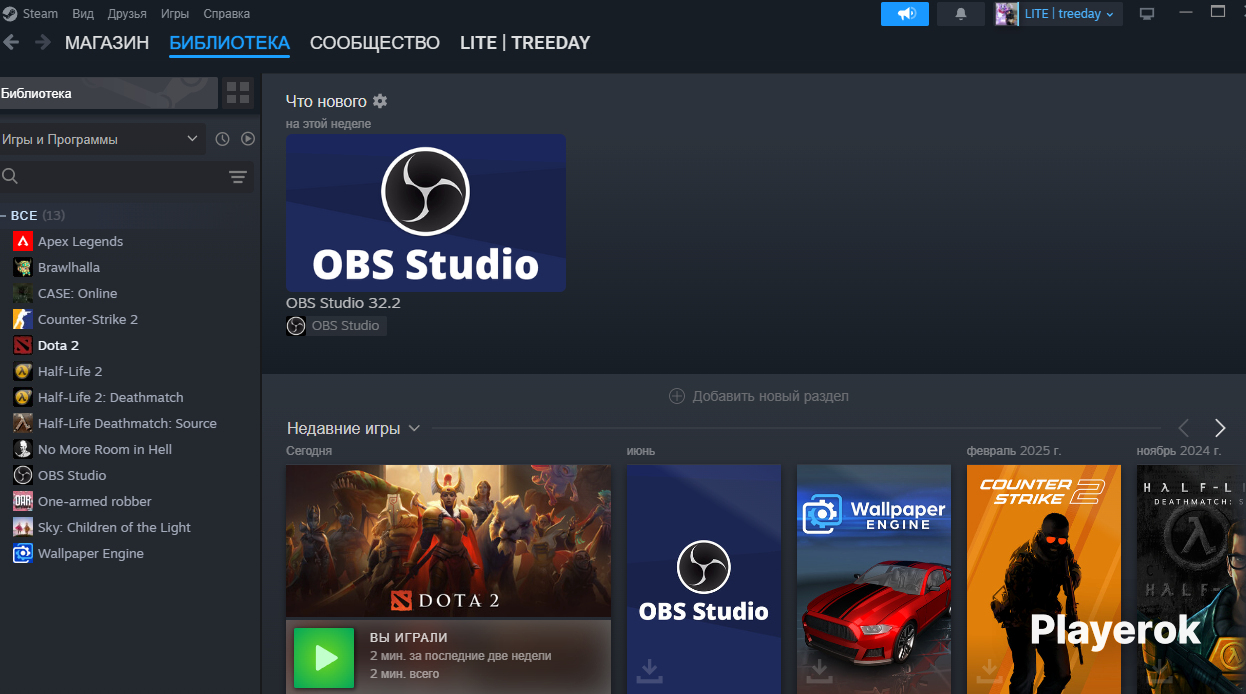Open the Игры и Программы dropdown
This screenshot has width=1246, height=694.
point(102,139)
